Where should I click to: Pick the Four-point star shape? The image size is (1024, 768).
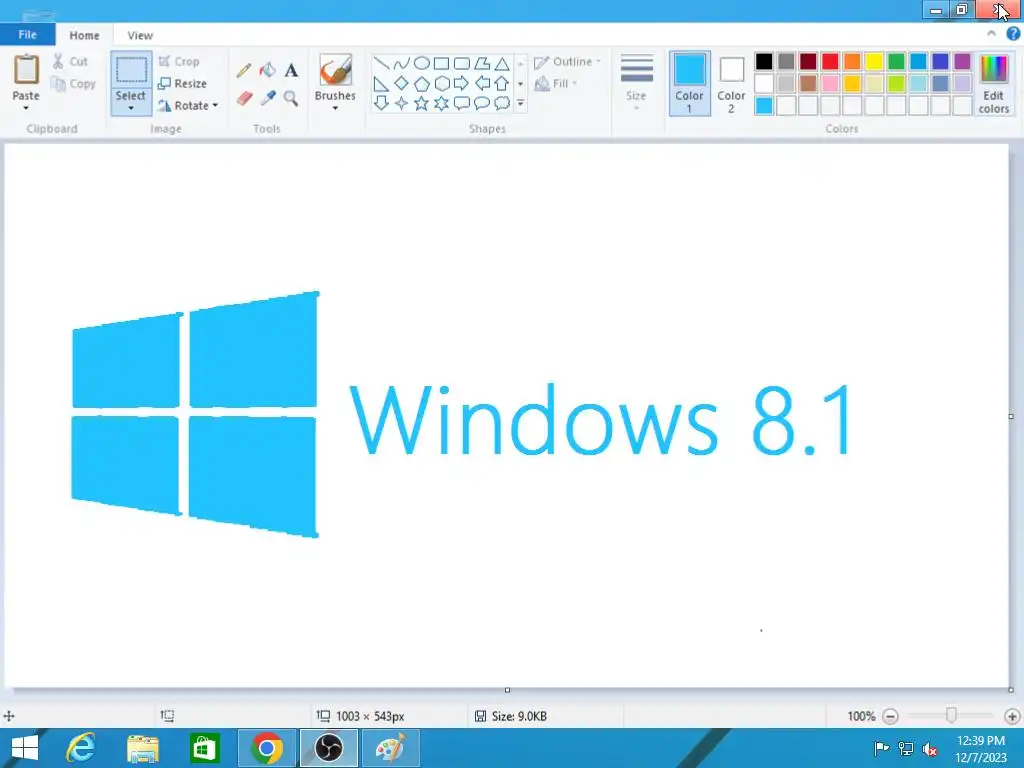pyautogui.click(x=402, y=103)
